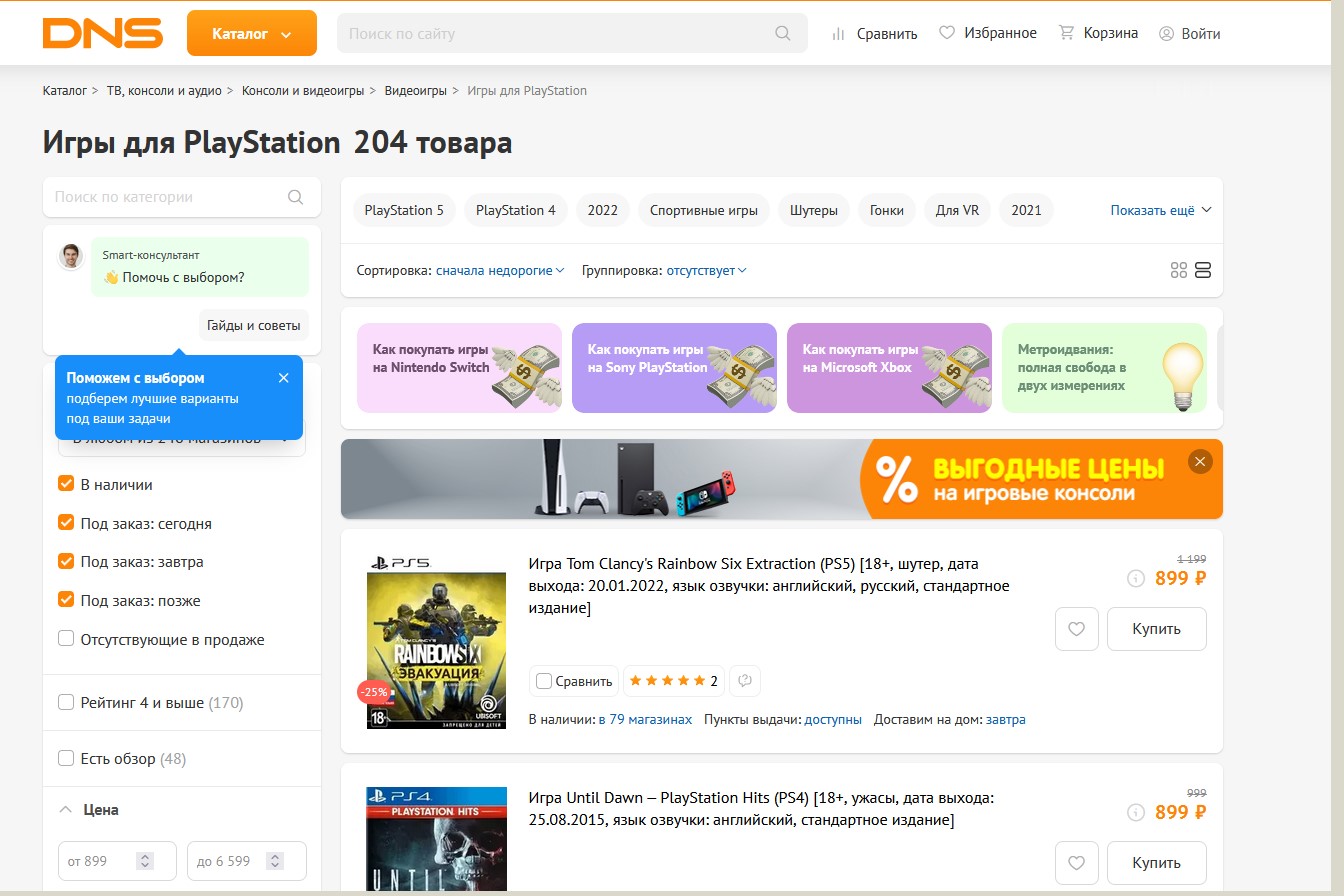Open Как покупать игры на Nintendo Switch guide
The image size is (1344, 896).
coord(459,368)
